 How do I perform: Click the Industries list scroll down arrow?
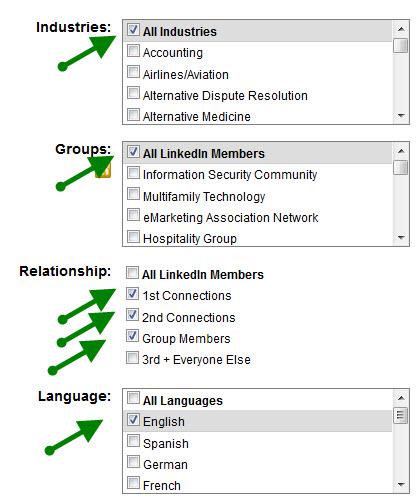tap(401, 116)
